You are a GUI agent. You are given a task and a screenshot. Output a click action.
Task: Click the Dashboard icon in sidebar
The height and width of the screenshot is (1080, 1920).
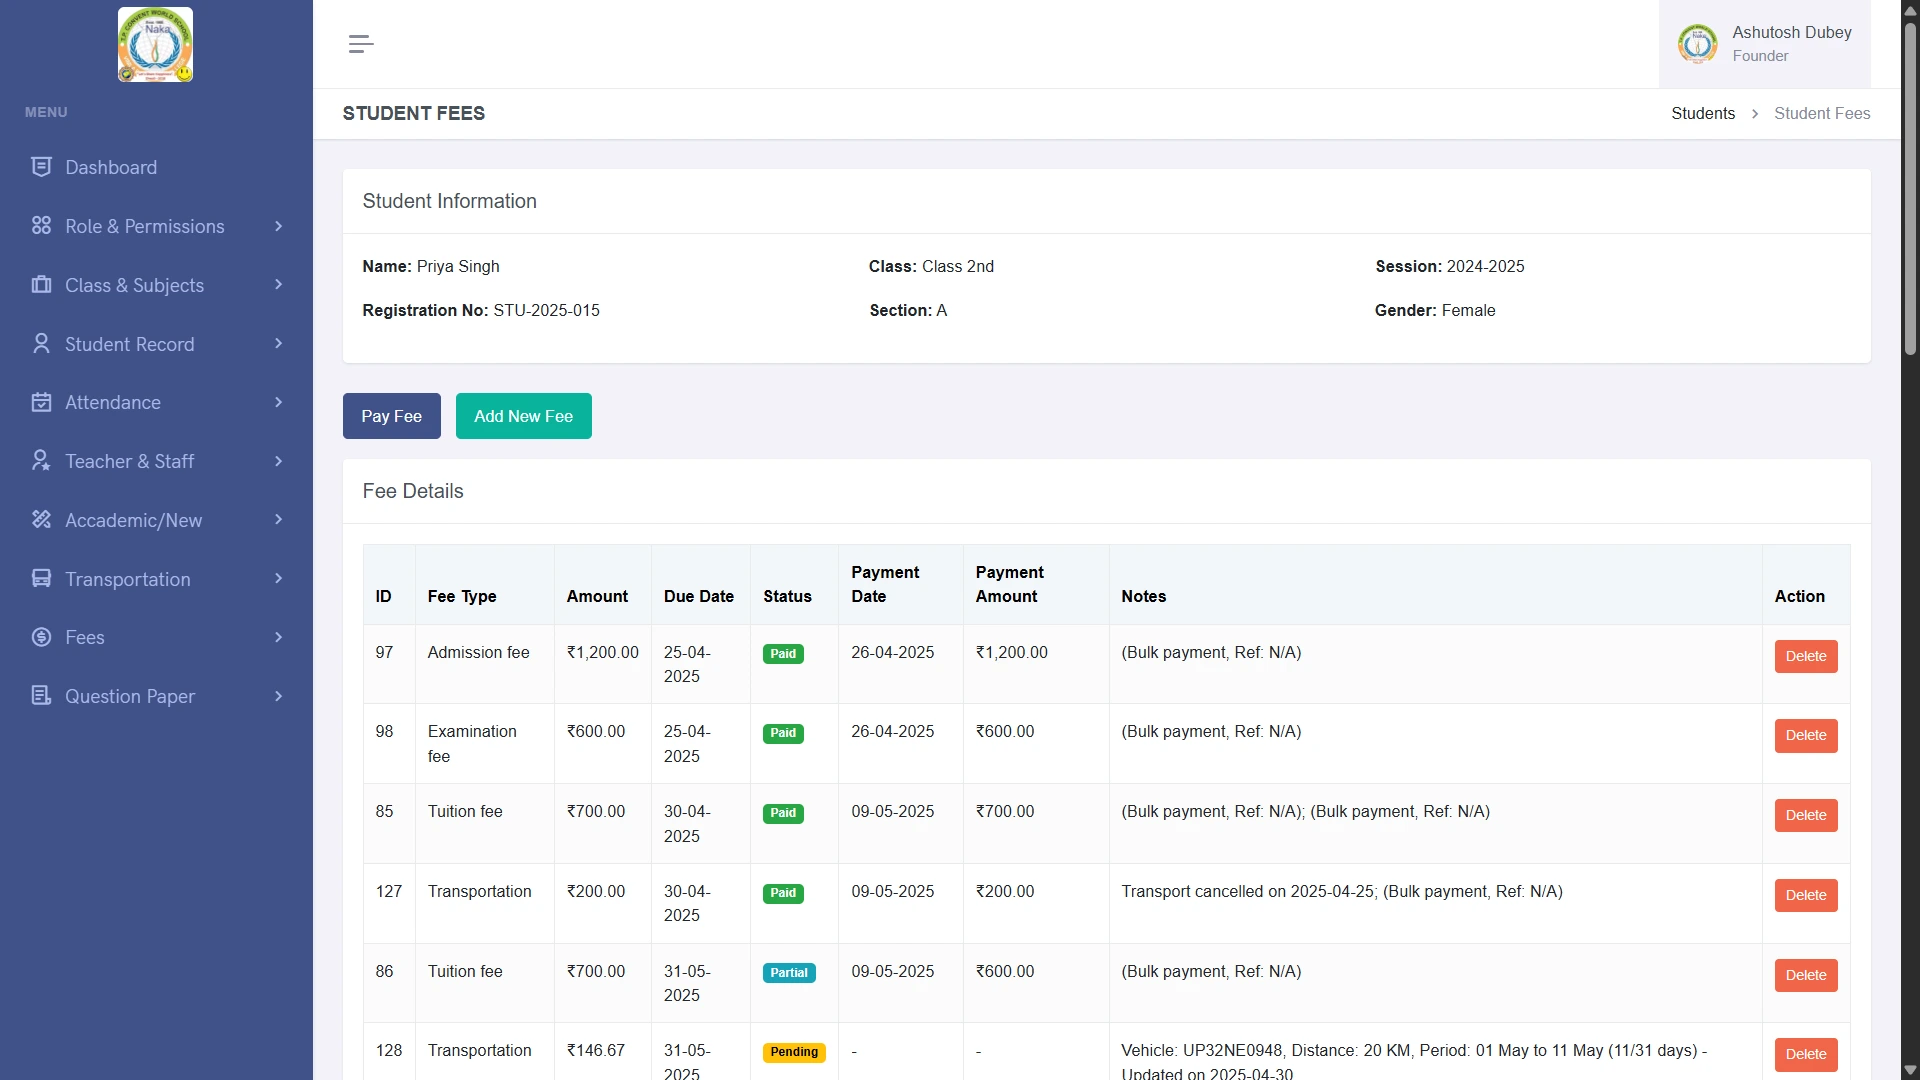point(41,167)
